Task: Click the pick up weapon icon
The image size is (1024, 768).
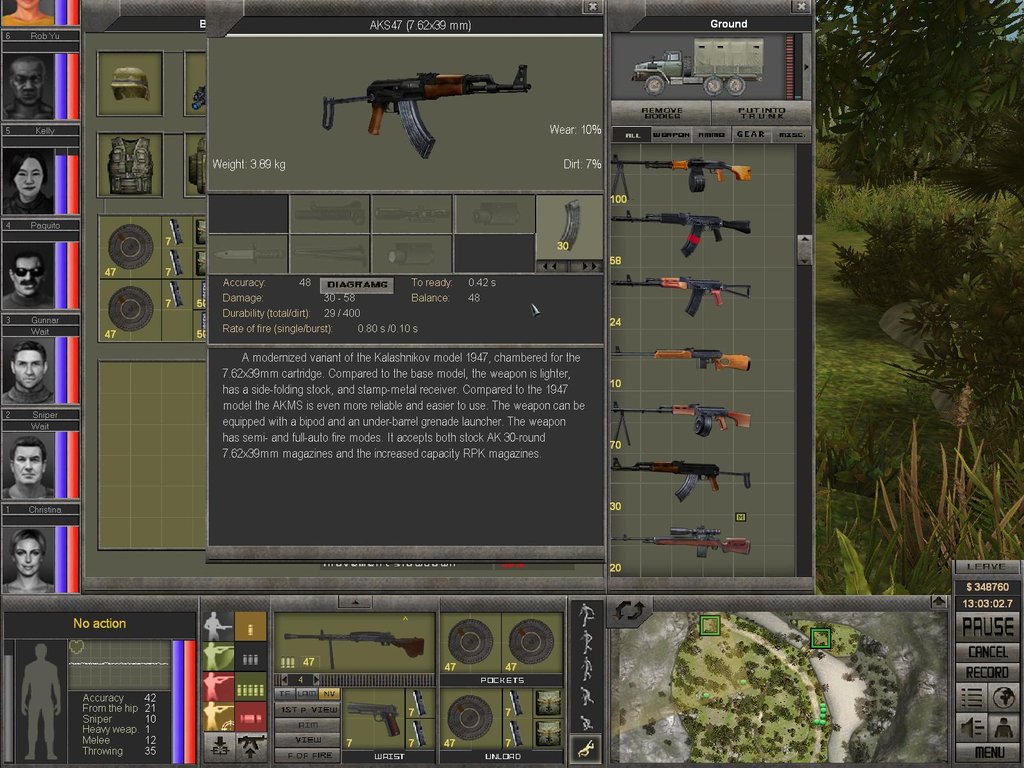Action: [x=251, y=746]
